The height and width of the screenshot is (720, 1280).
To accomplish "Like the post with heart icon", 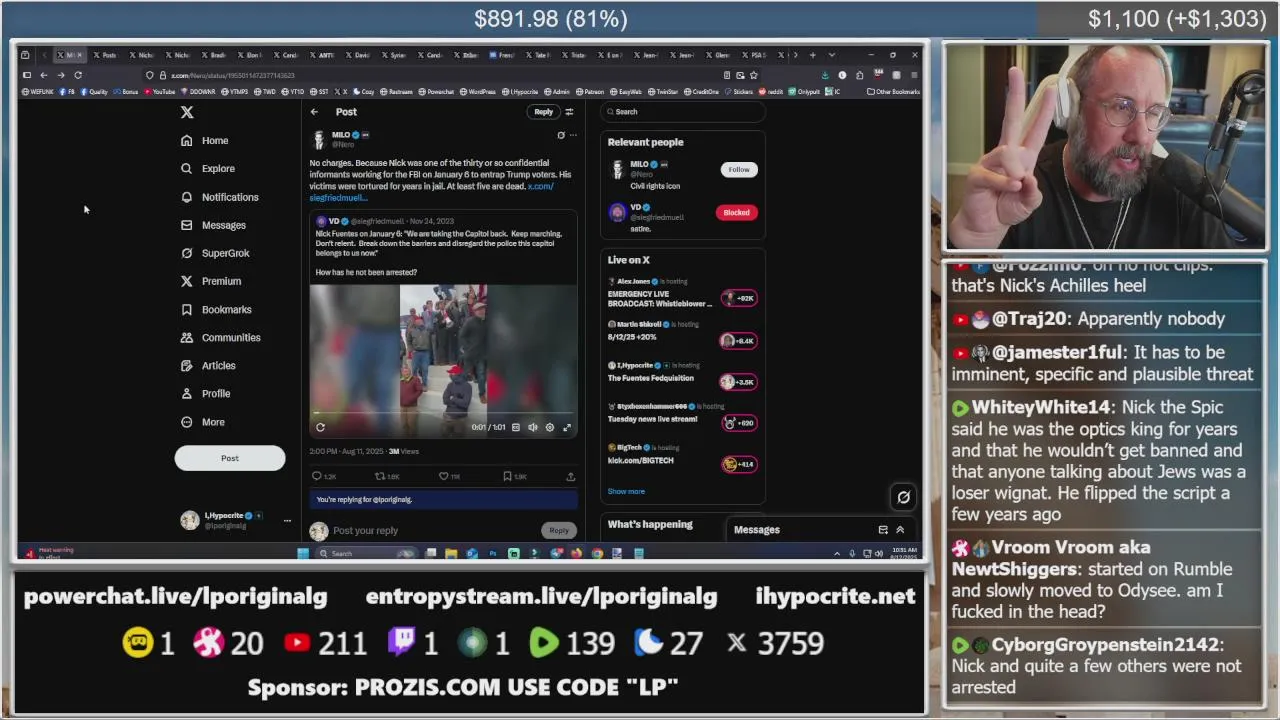I will [x=444, y=476].
